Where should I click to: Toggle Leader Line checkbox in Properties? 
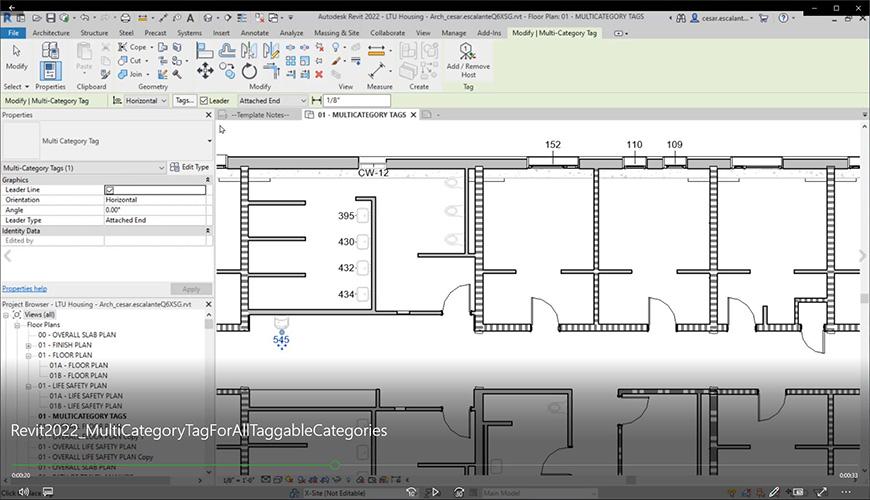(109, 190)
